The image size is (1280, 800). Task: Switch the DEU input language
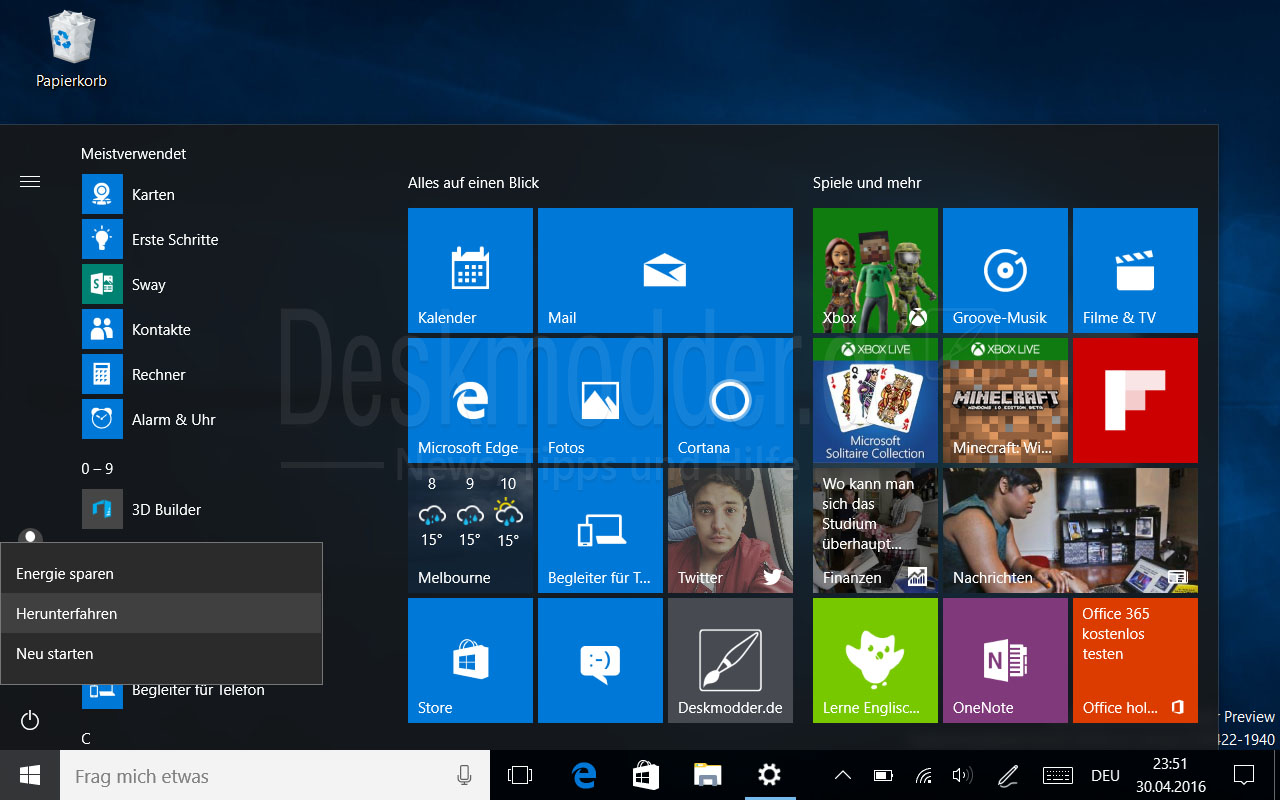(1105, 776)
